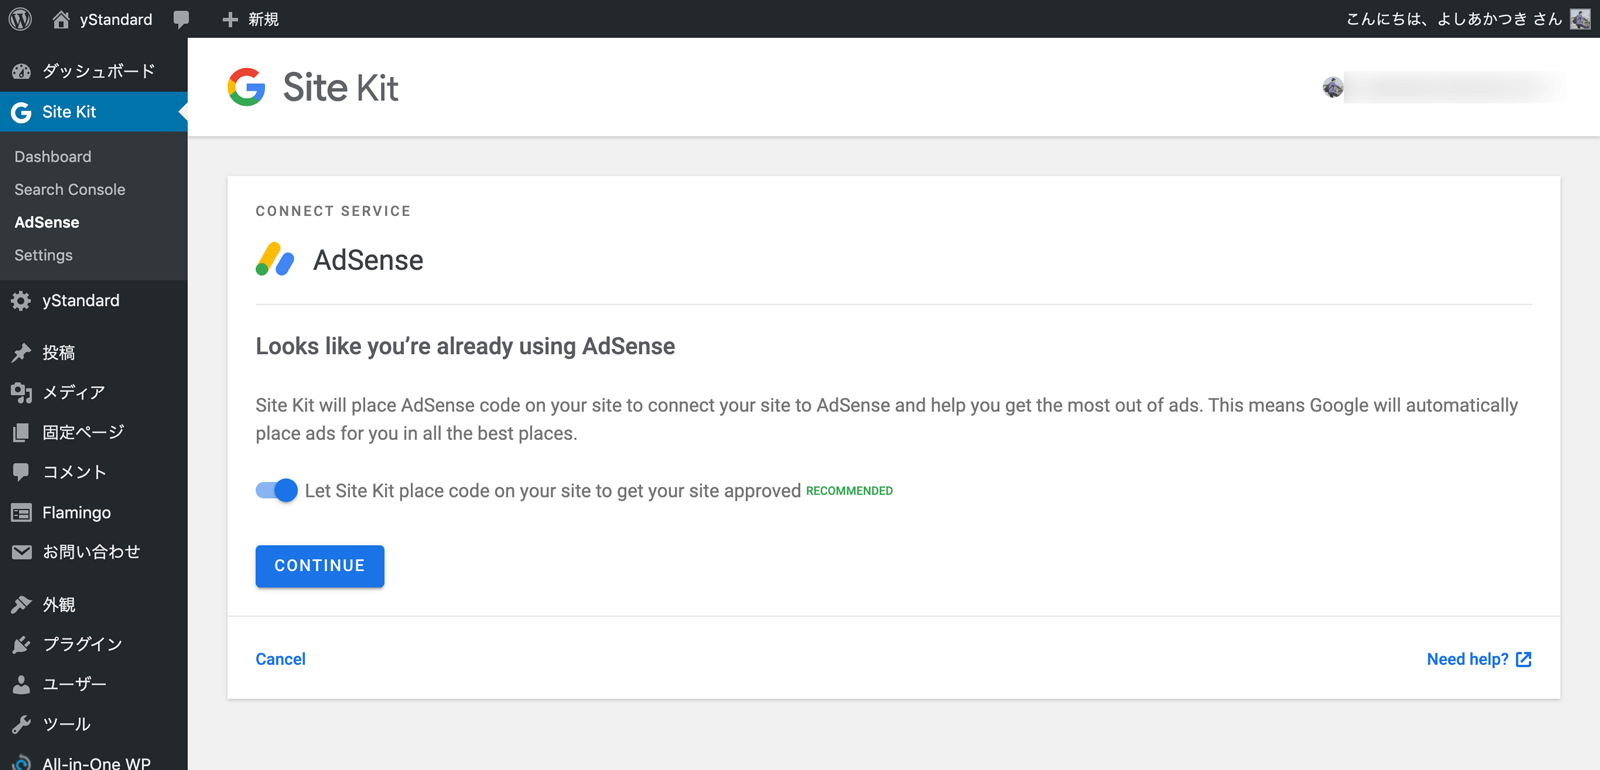Click the Flamingo table icon

21,512
